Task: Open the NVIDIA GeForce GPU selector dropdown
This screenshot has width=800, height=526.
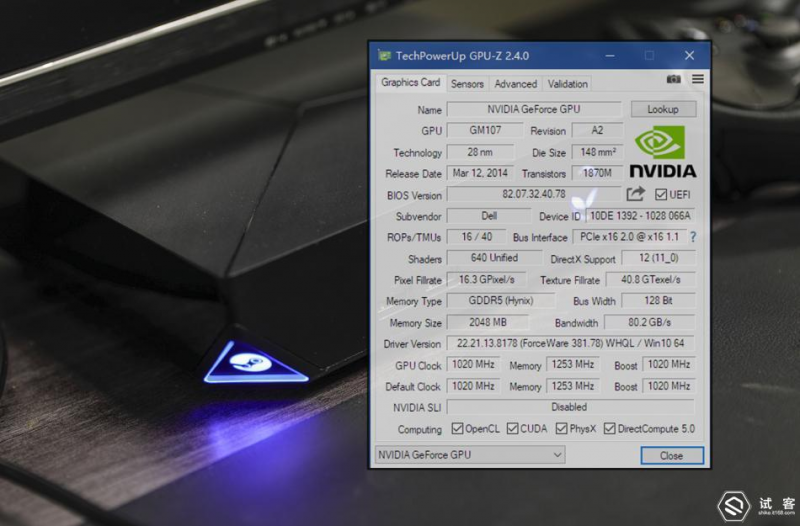Action: tap(470, 455)
